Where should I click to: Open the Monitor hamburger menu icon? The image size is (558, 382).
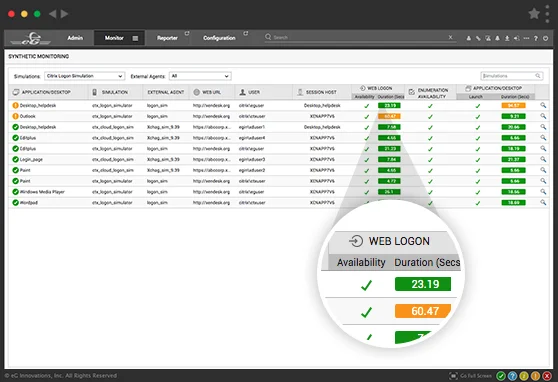click(135, 38)
